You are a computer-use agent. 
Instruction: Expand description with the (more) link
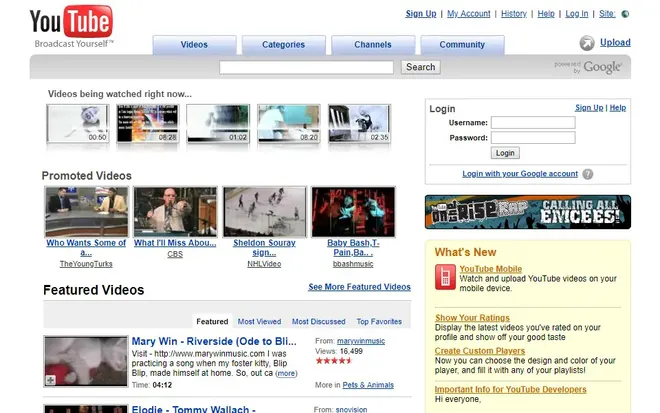(x=286, y=373)
